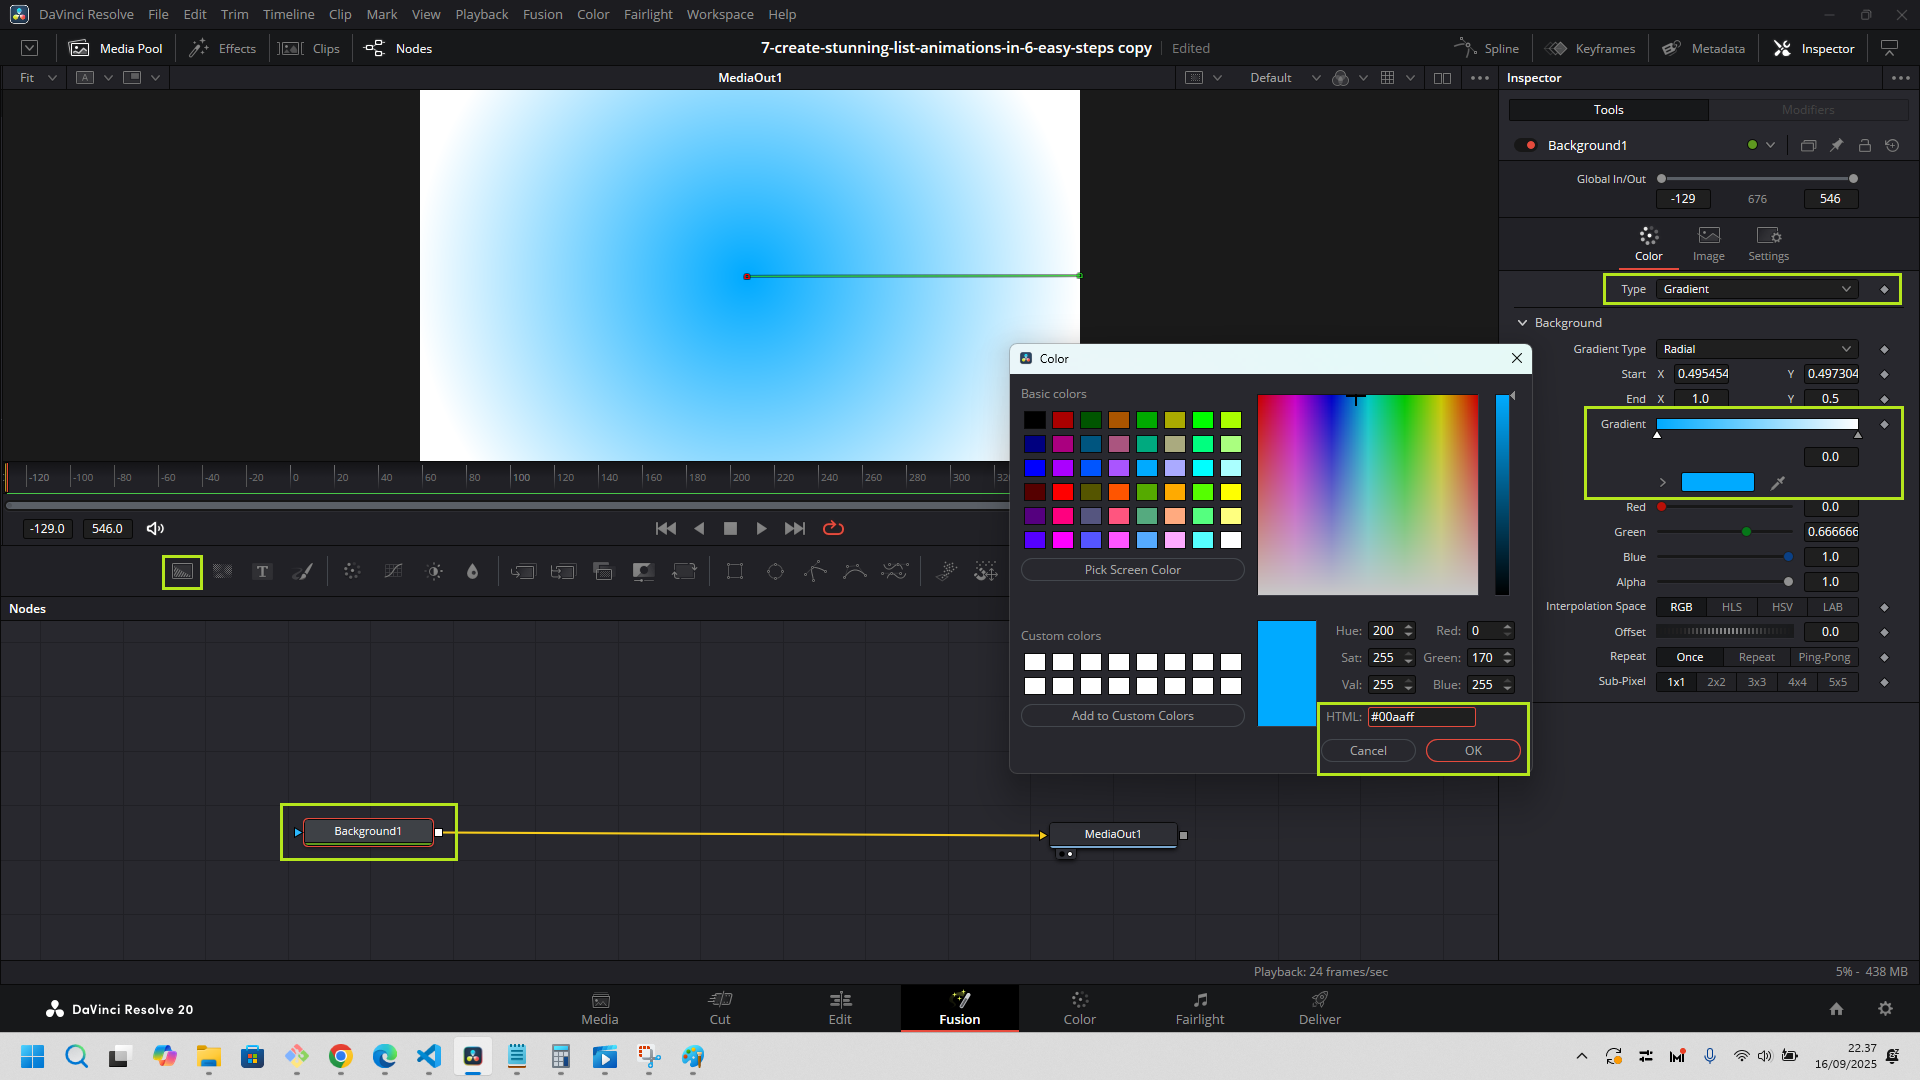Open the Fusion menu
The height and width of the screenshot is (1080, 1920).
(542, 14)
